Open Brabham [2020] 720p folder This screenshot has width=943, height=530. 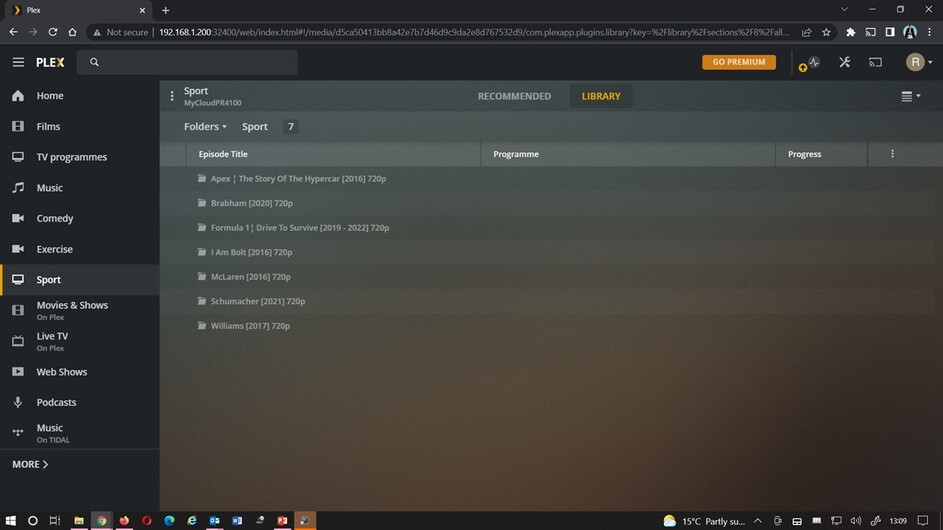251,203
